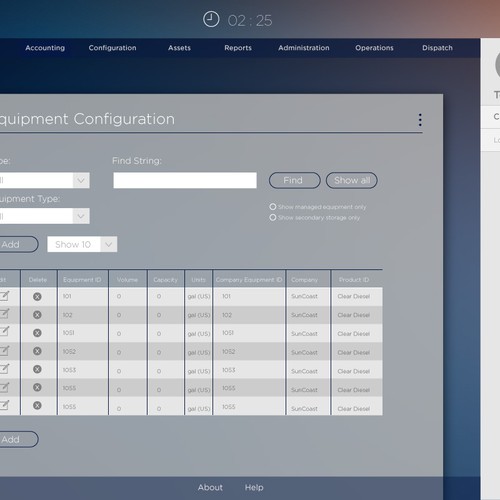Click the Company Equipment ID column header
This screenshot has width=500, height=500.
(x=249, y=280)
